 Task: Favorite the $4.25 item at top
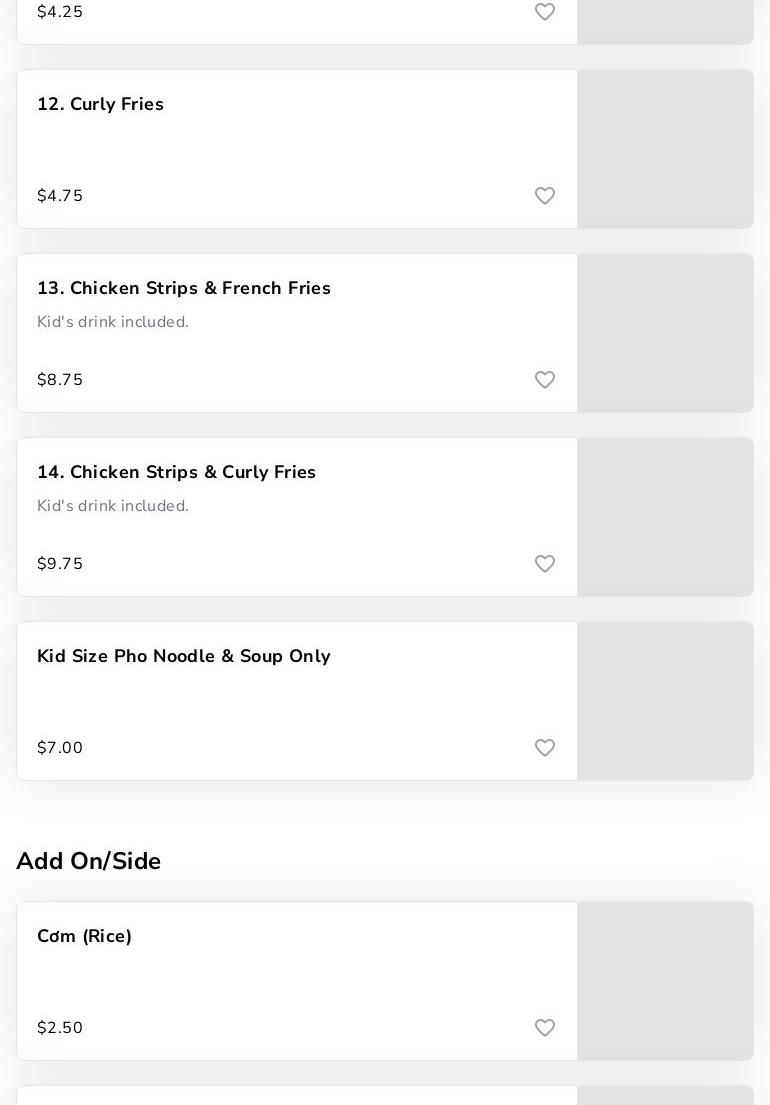coord(545,12)
